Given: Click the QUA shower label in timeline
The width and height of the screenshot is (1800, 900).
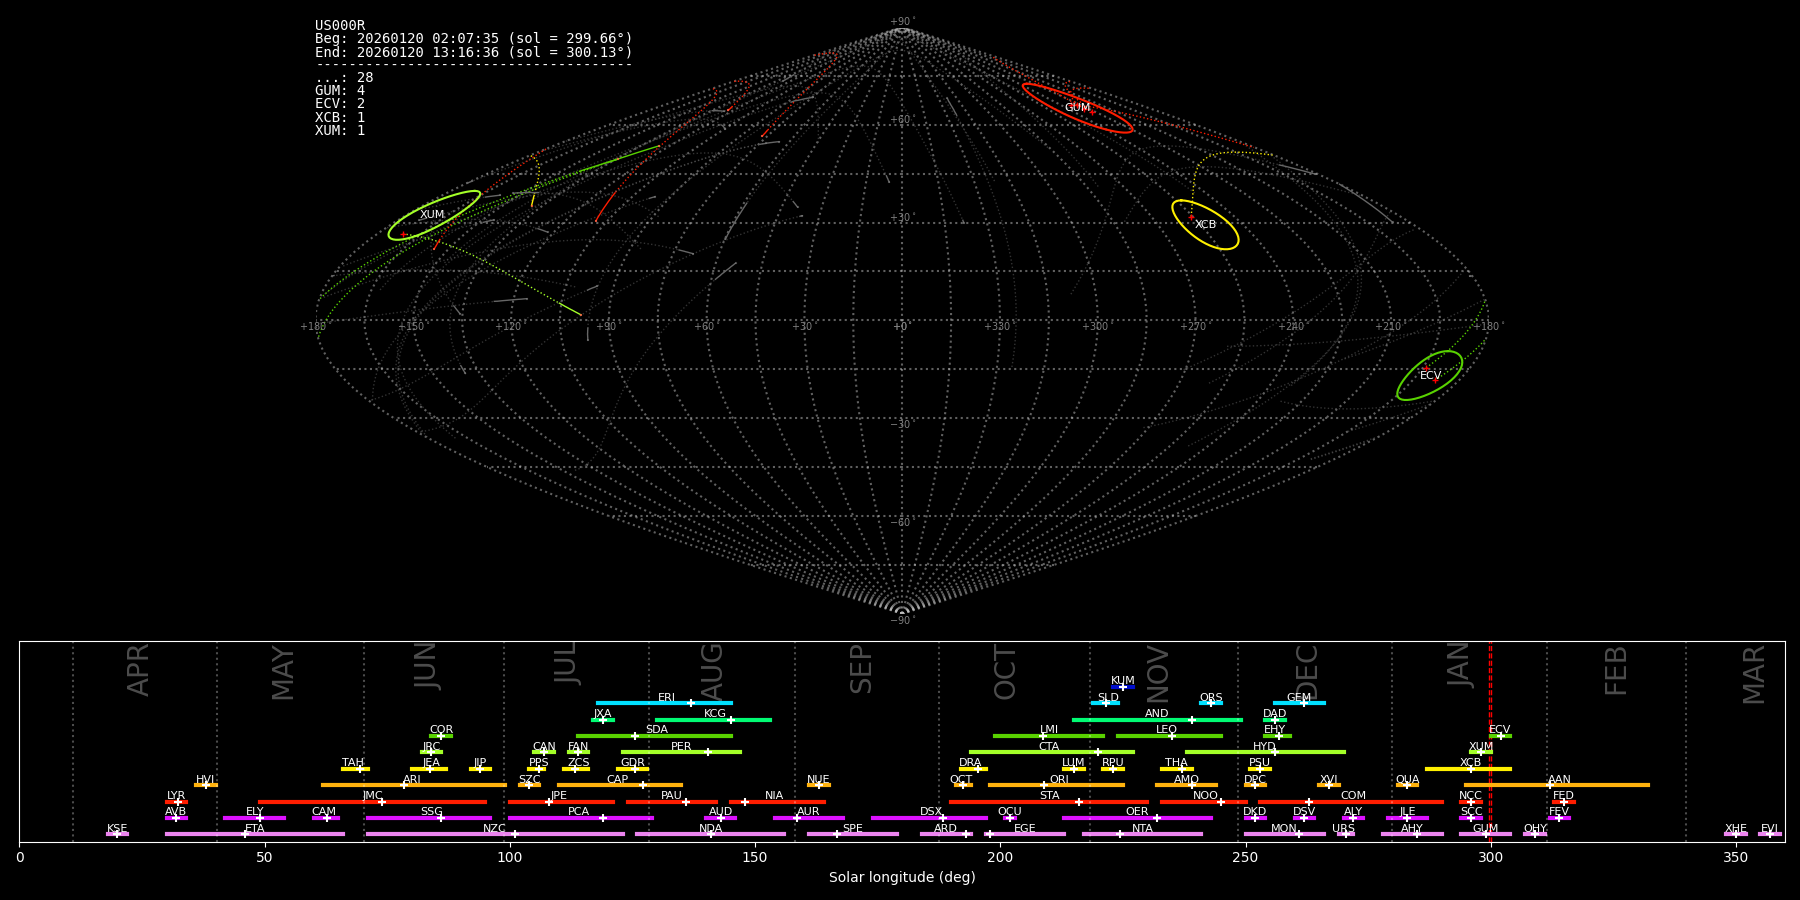Looking at the screenshot, I should click(x=1407, y=780).
